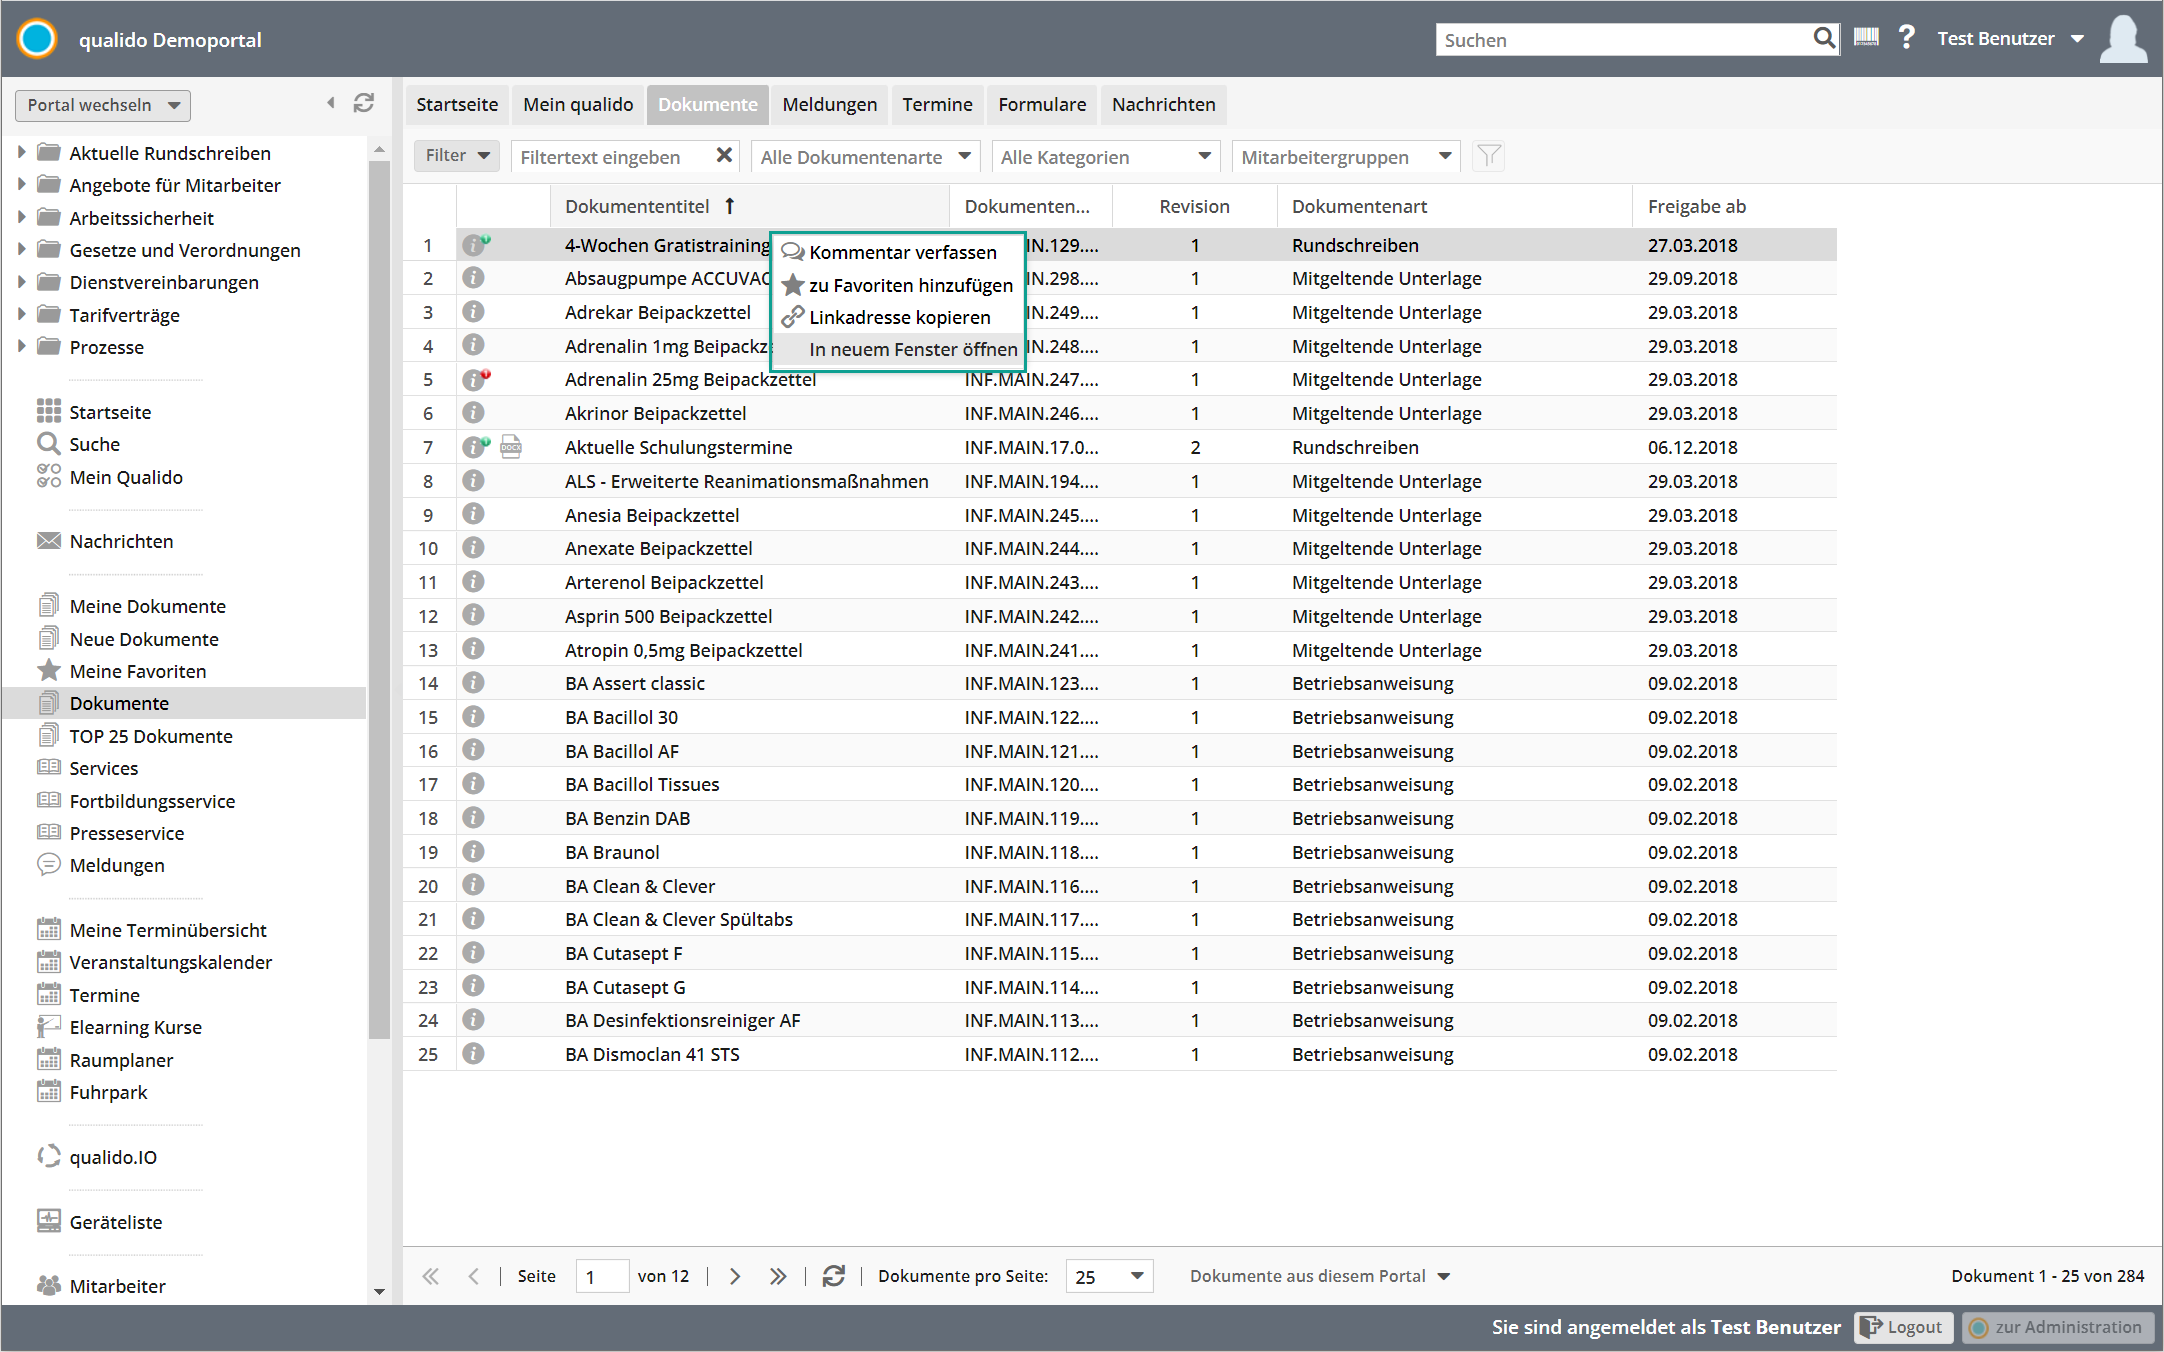Screen dimensions: 2164x1352
Task: Open help via question mark icon
Action: [1907, 38]
